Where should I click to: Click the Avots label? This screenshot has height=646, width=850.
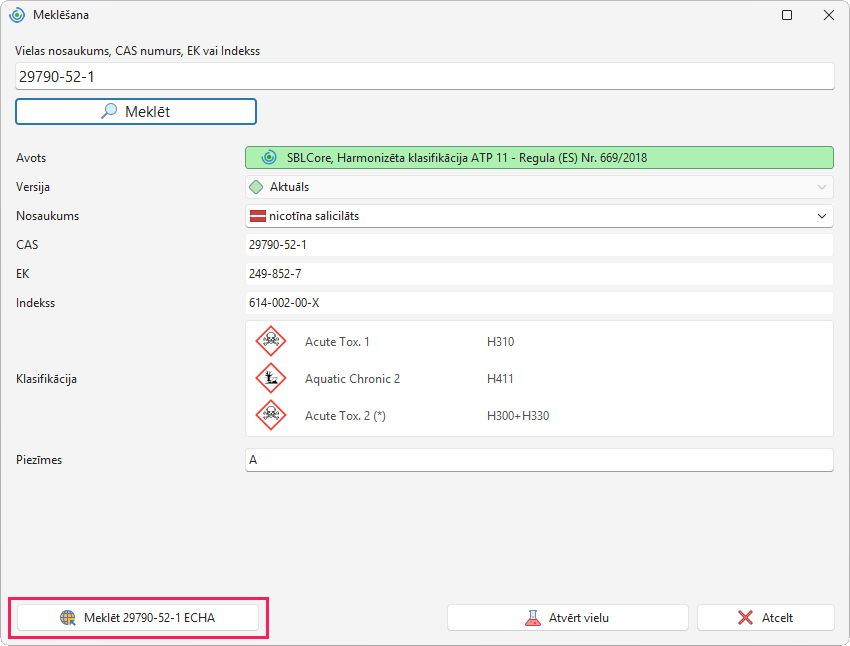pos(31,158)
